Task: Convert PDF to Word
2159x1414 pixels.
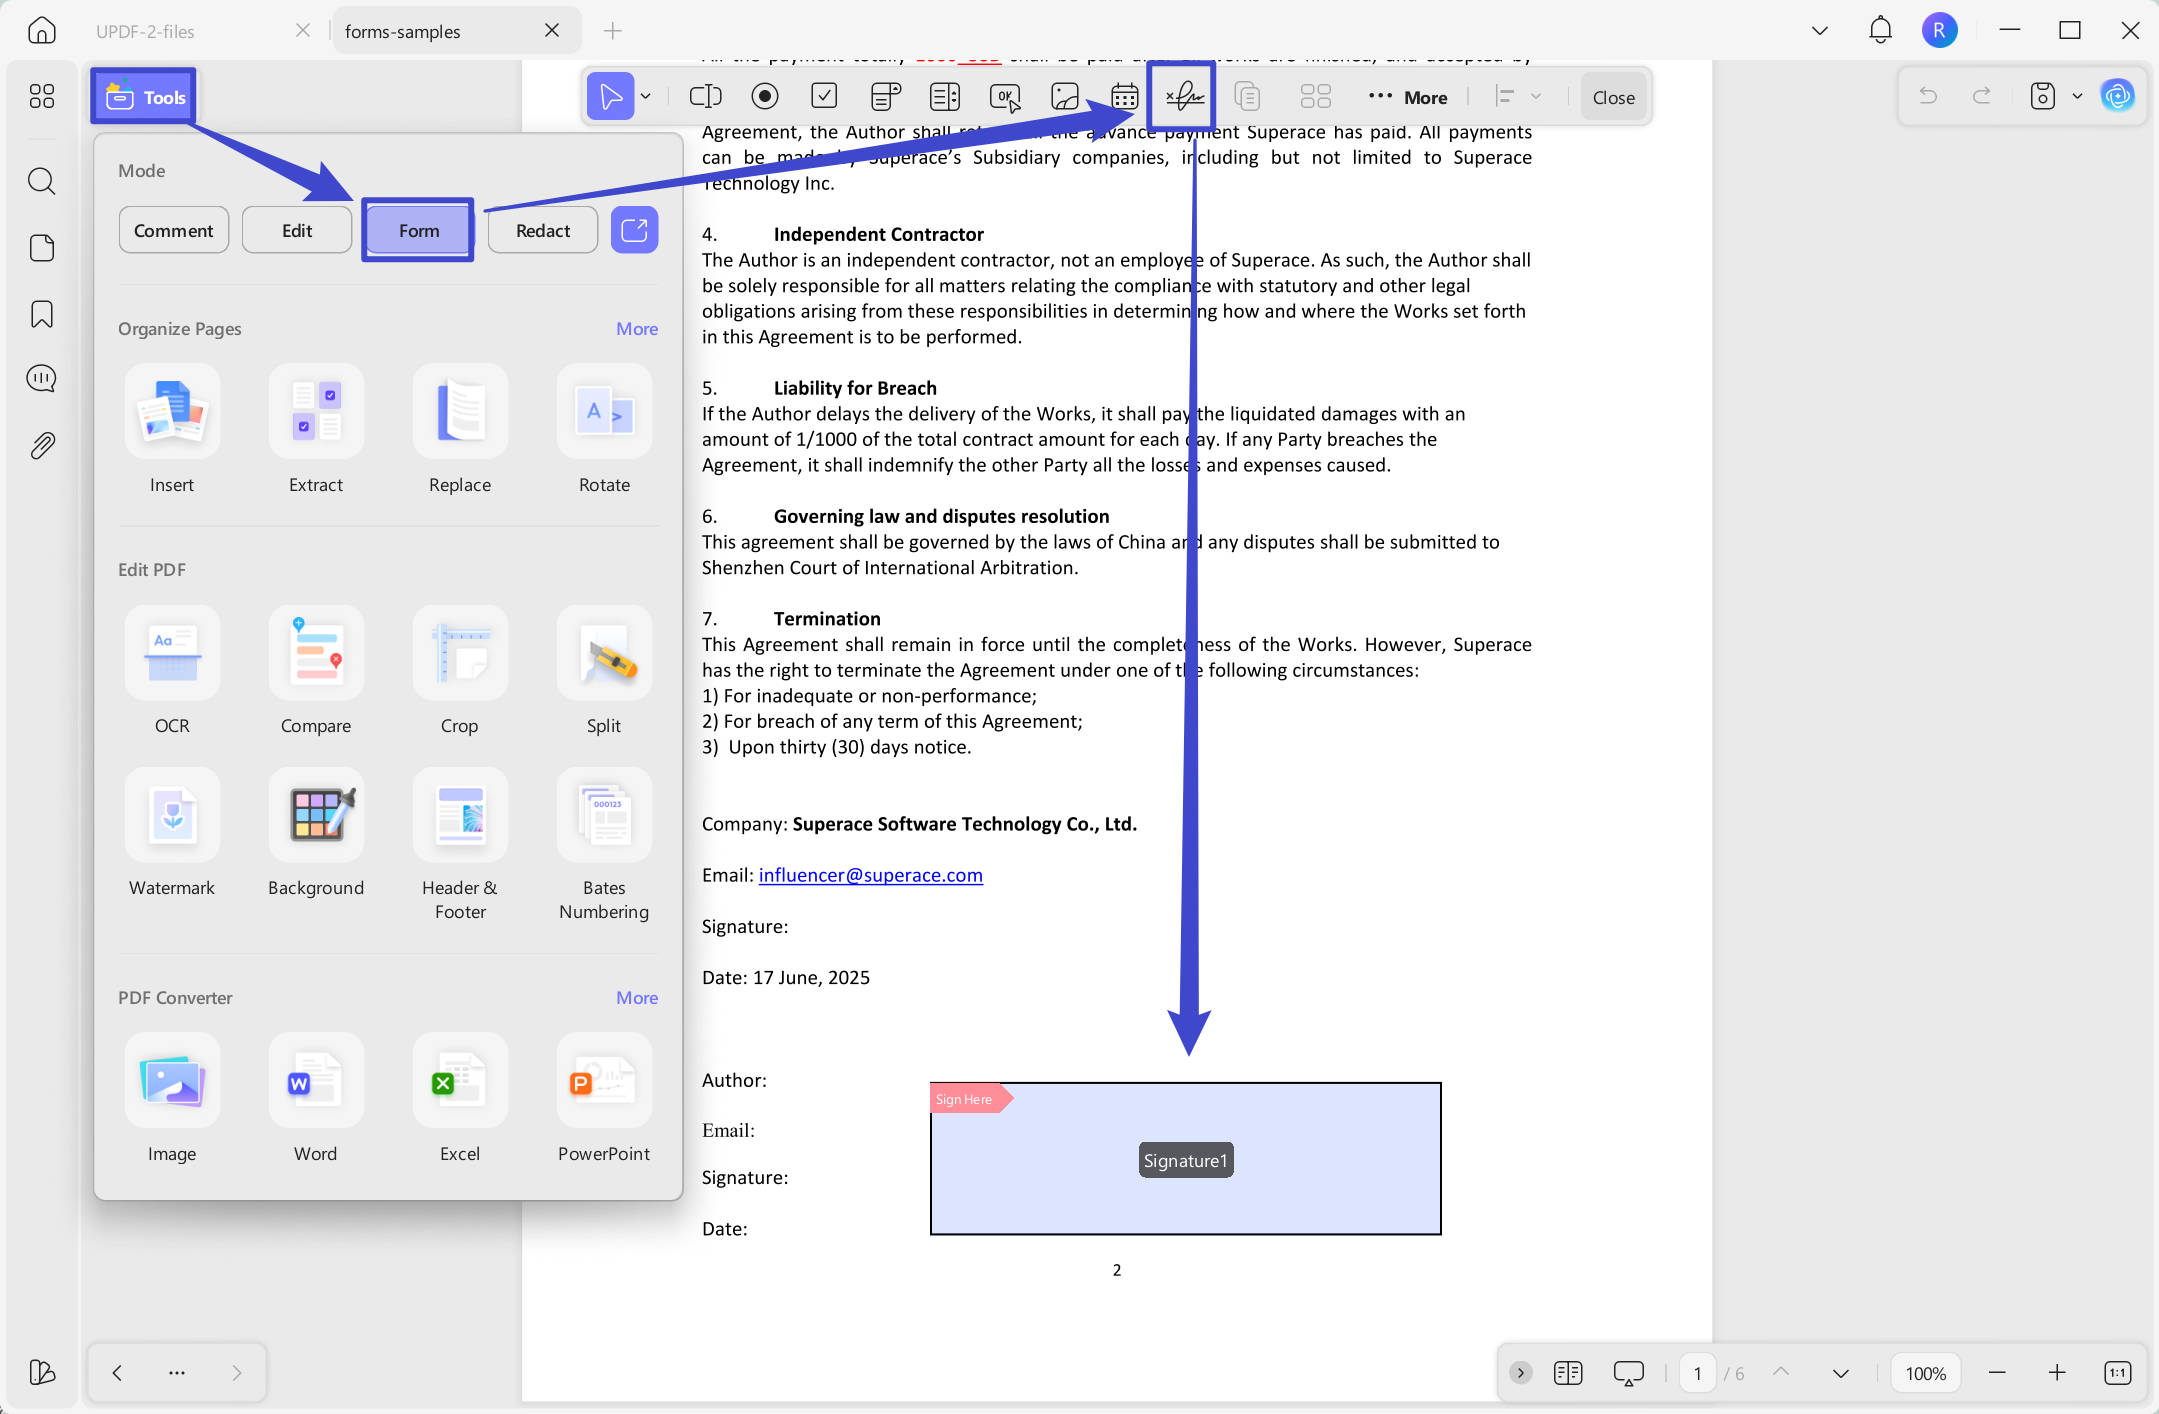Action: point(316,1099)
